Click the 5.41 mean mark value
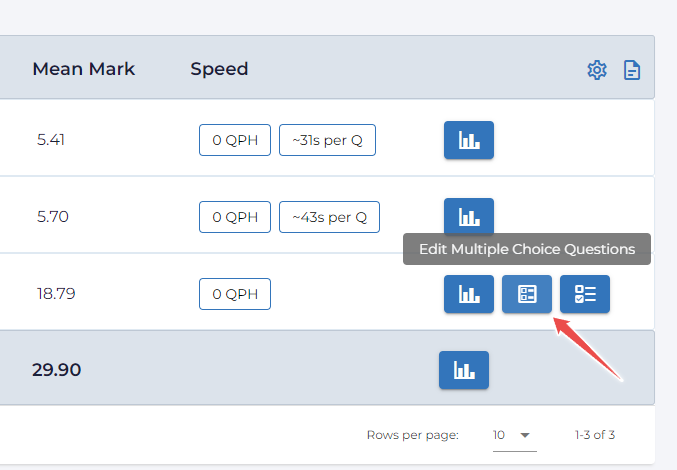This screenshot has height=470, width=677. pyautogui.click(x=51, y=140)
